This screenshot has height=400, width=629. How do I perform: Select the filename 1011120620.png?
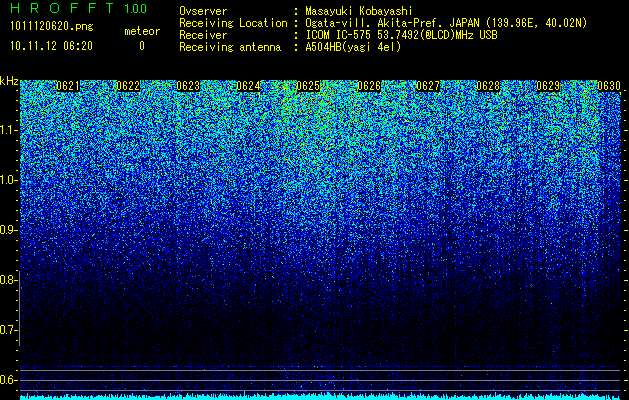[x=52, y=27]
